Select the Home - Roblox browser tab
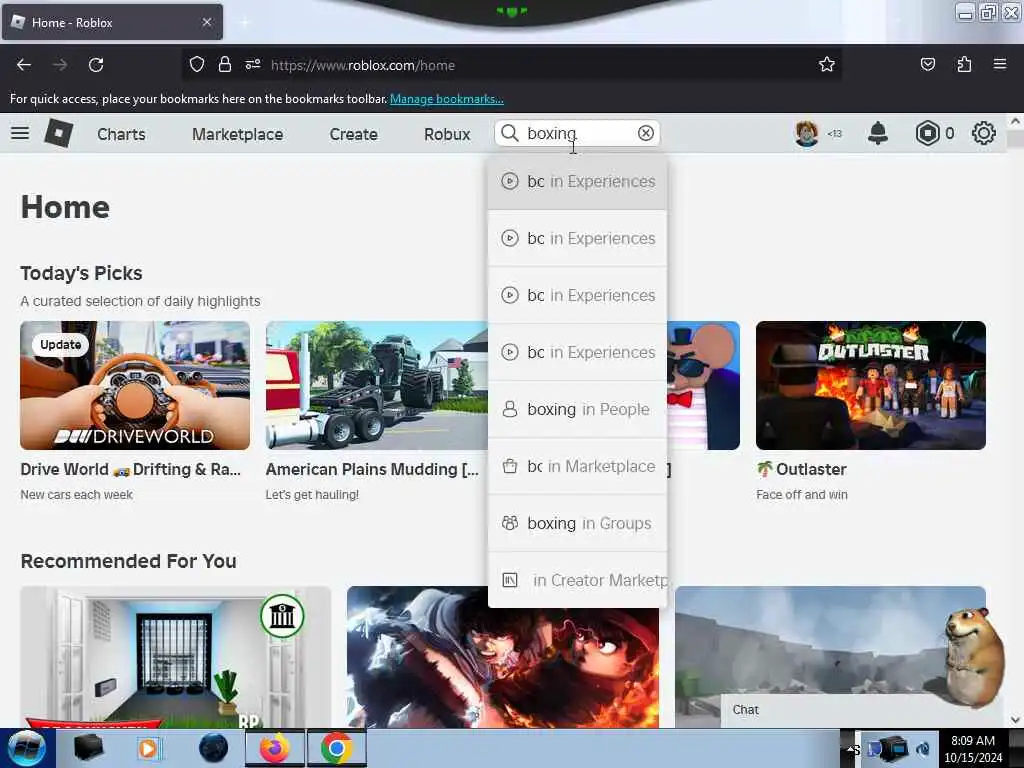Image resolution: width=1024 pixels, height=768 pixels. 112,22
